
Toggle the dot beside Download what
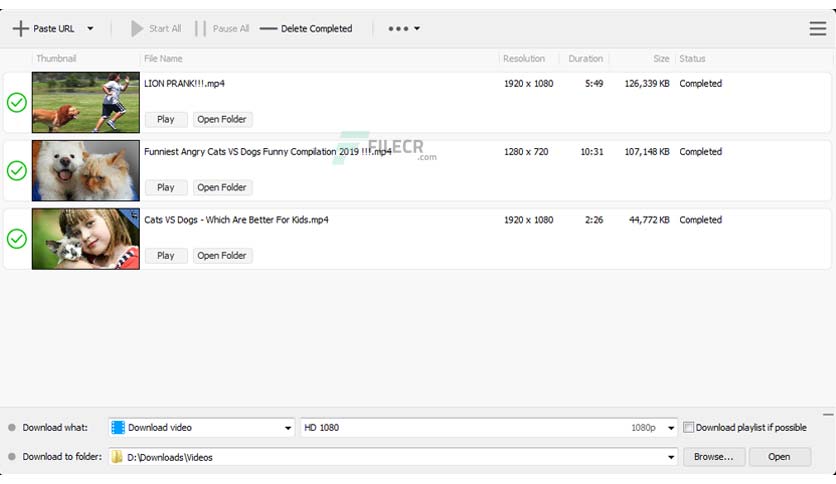pyautogui.click(x=12, y=427)
